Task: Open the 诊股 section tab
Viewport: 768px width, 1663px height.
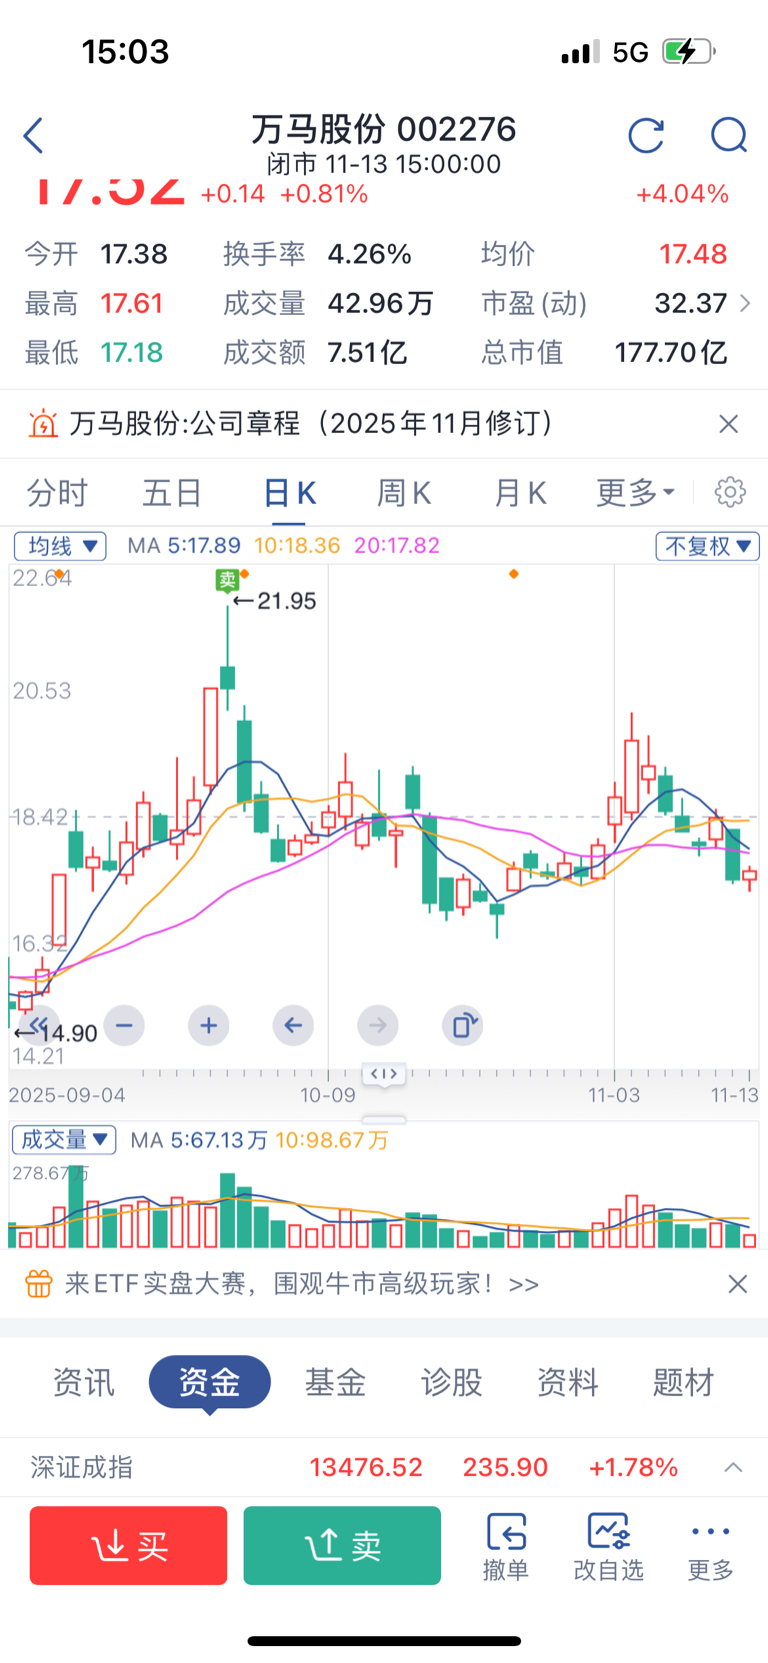Action: coord(452,1383)
